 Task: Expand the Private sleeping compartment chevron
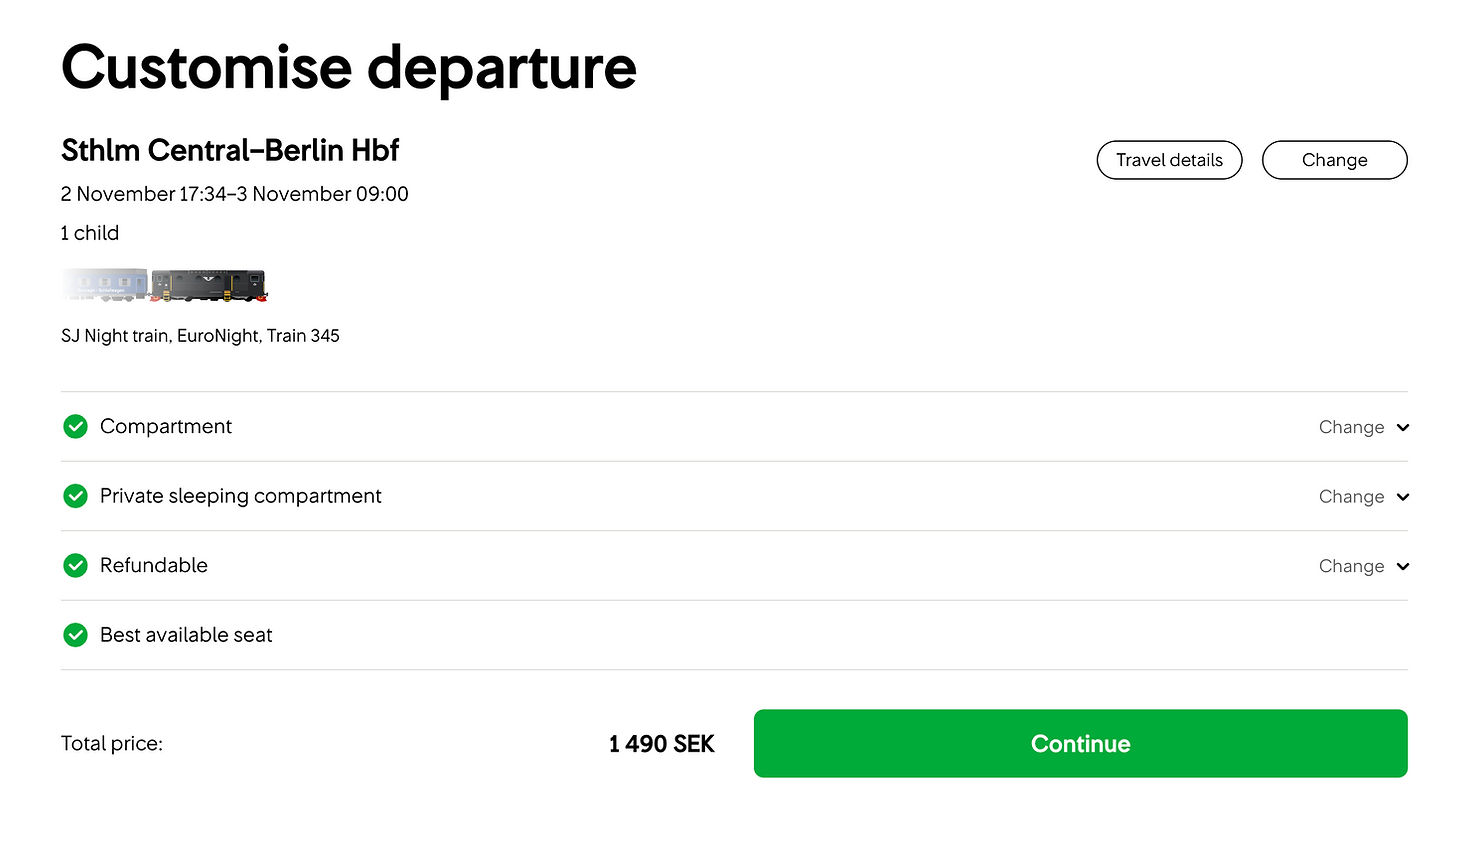tap(1403, 497)
